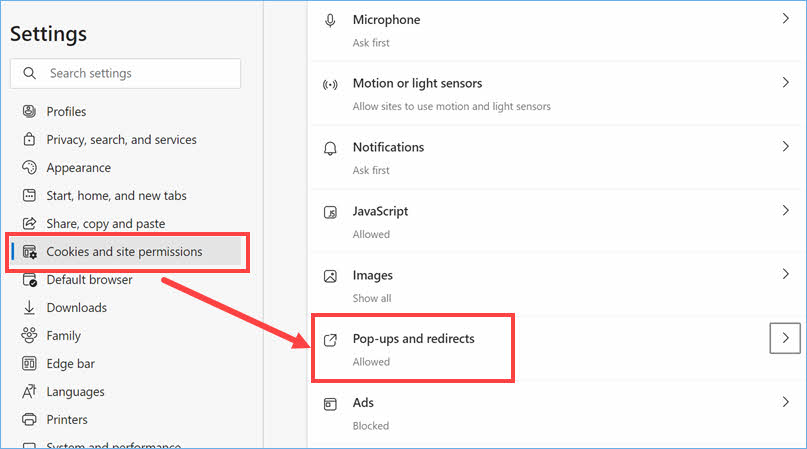Viewport: 807px width, 449px height.
Task: Expand the Ads setting chevron
Action: 785,402
